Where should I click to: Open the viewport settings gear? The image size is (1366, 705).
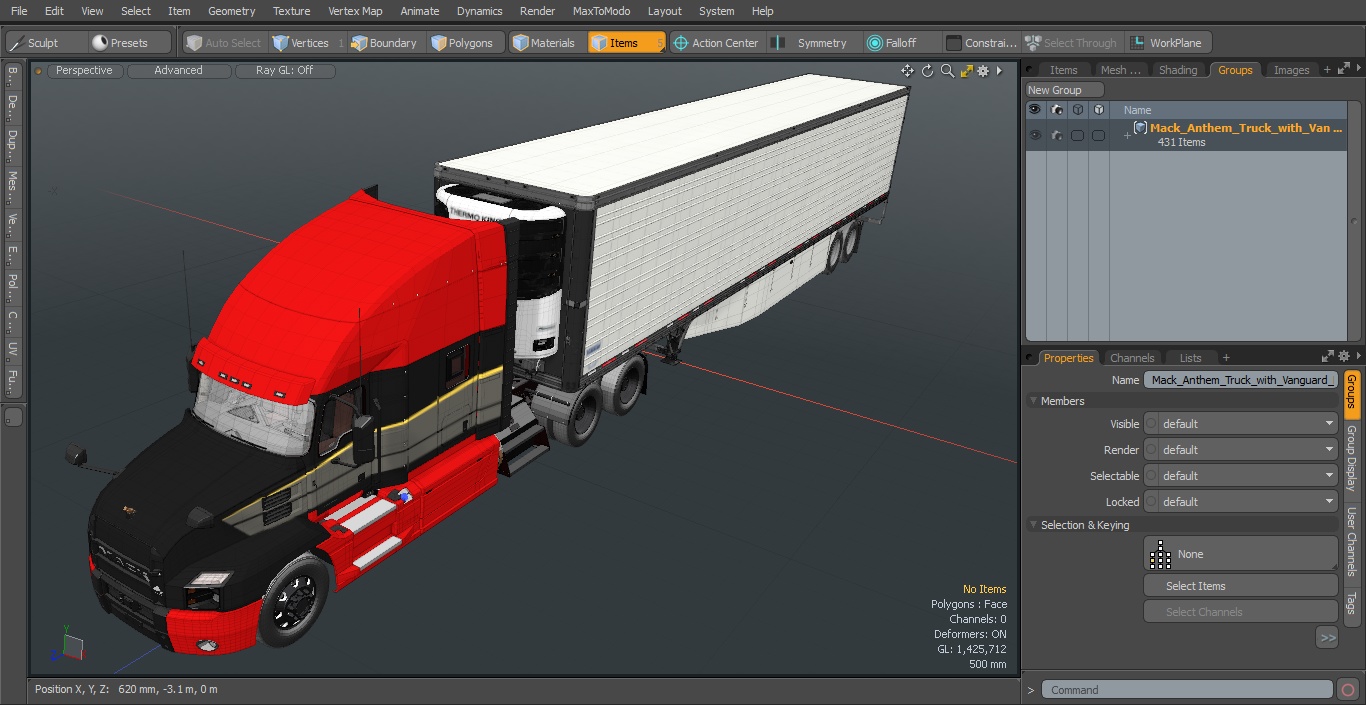click(x=983, y=71)
